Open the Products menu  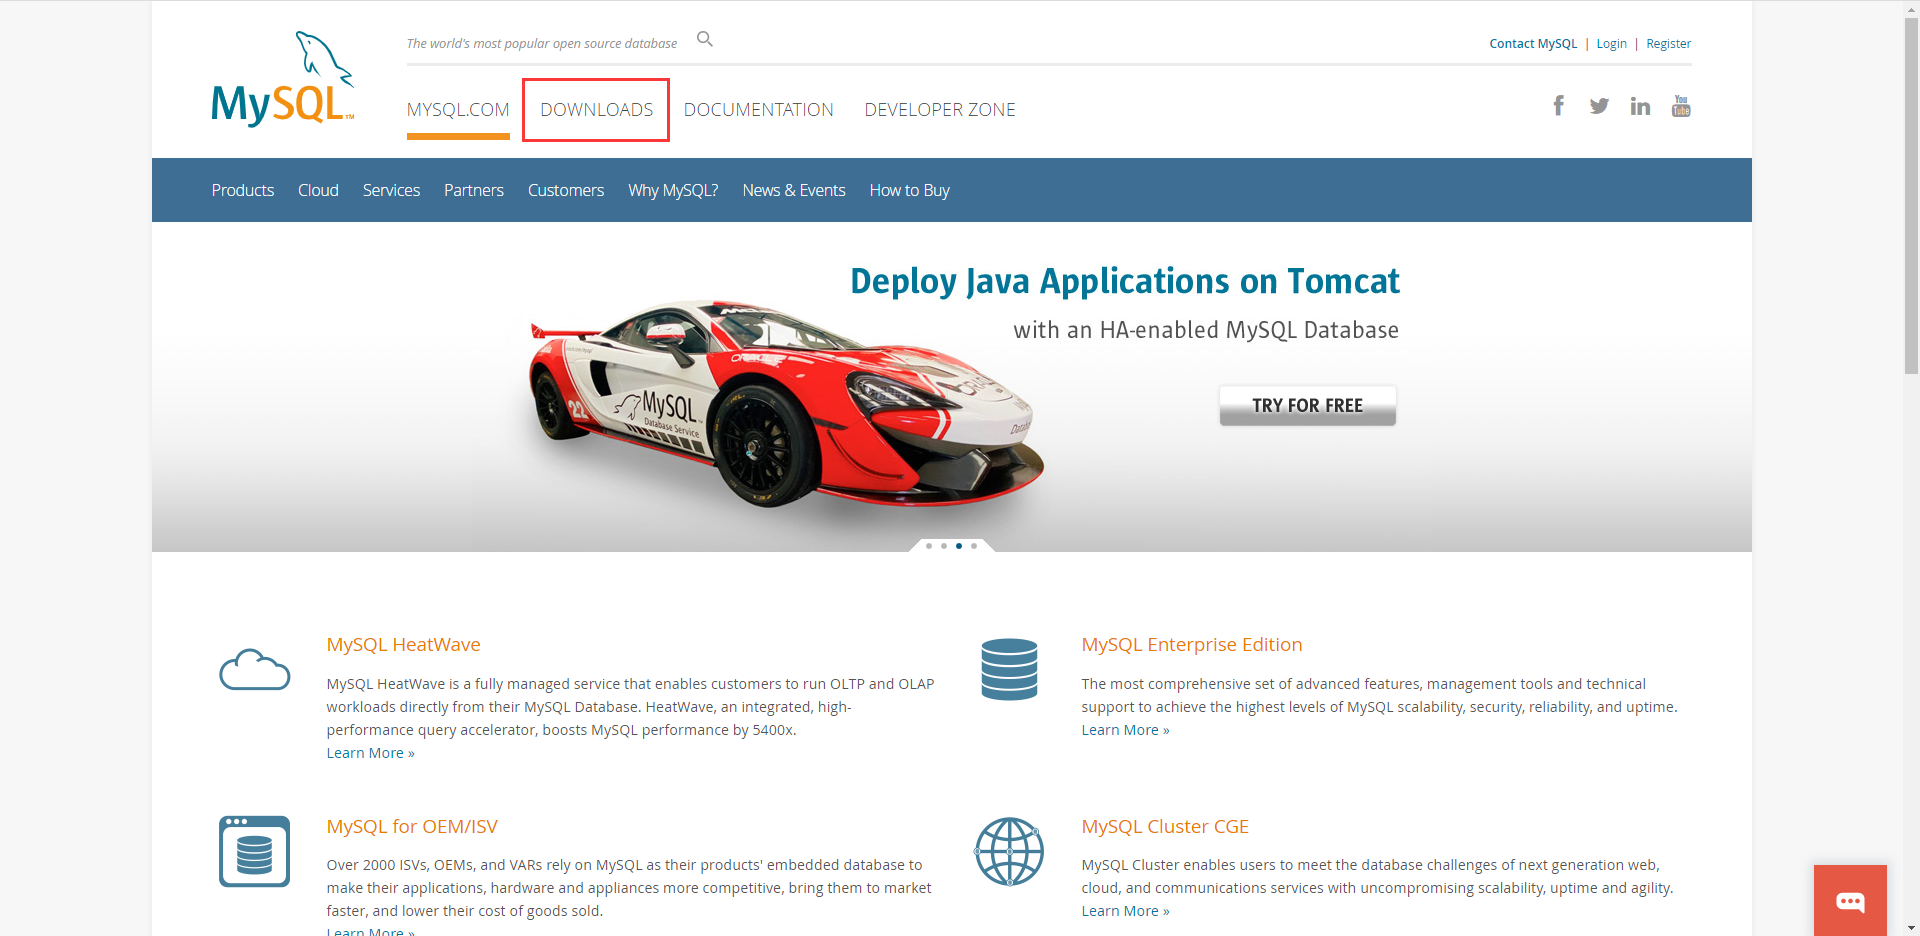pos(243,190)
